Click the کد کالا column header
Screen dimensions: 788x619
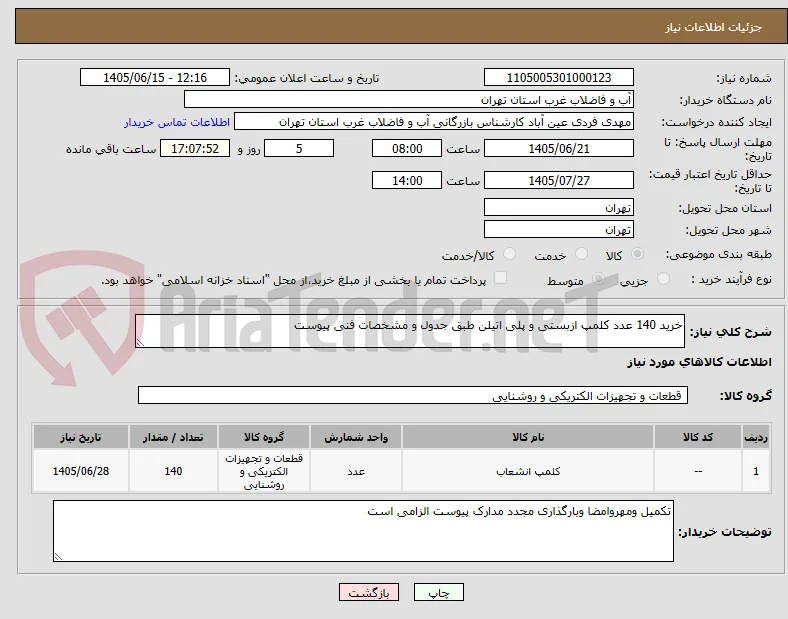click(x=698, y=437)
